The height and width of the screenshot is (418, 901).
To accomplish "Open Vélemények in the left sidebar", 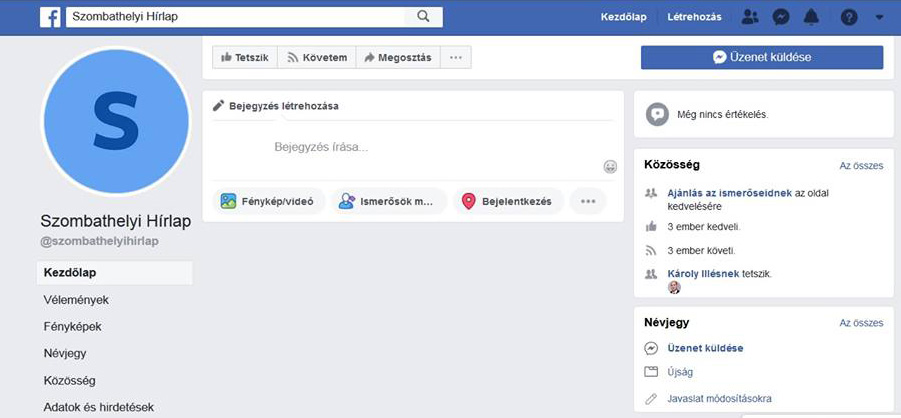I will click(76, 300).
